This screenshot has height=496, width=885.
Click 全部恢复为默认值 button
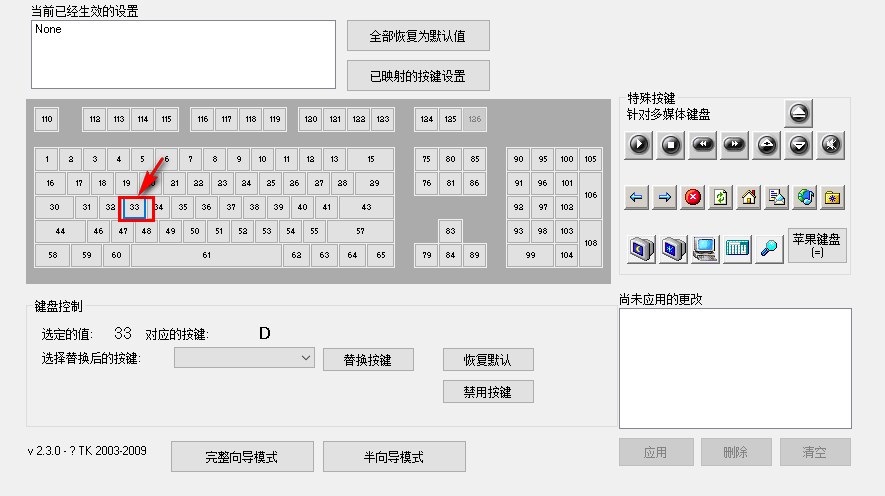click(x=418, y=36)
